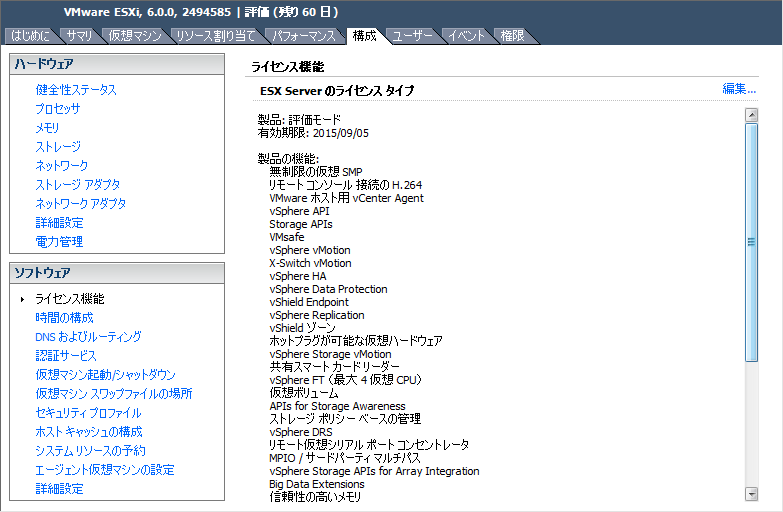
Task: Open ストレージ アダプタ settings
Action: pos(78,185)
